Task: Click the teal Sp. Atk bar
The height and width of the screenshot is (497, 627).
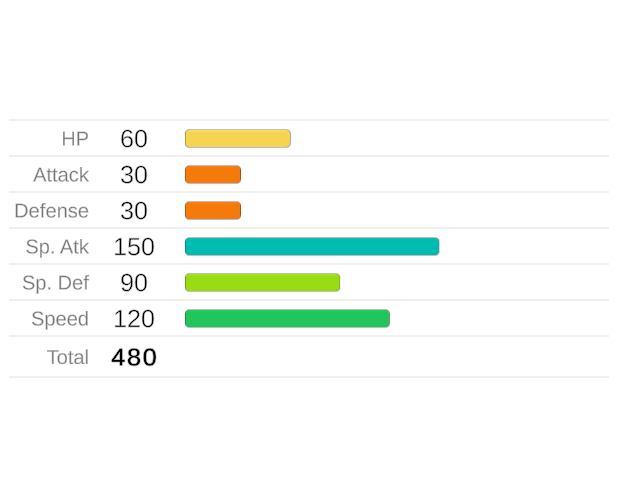Action: click(x=312, y=246)
